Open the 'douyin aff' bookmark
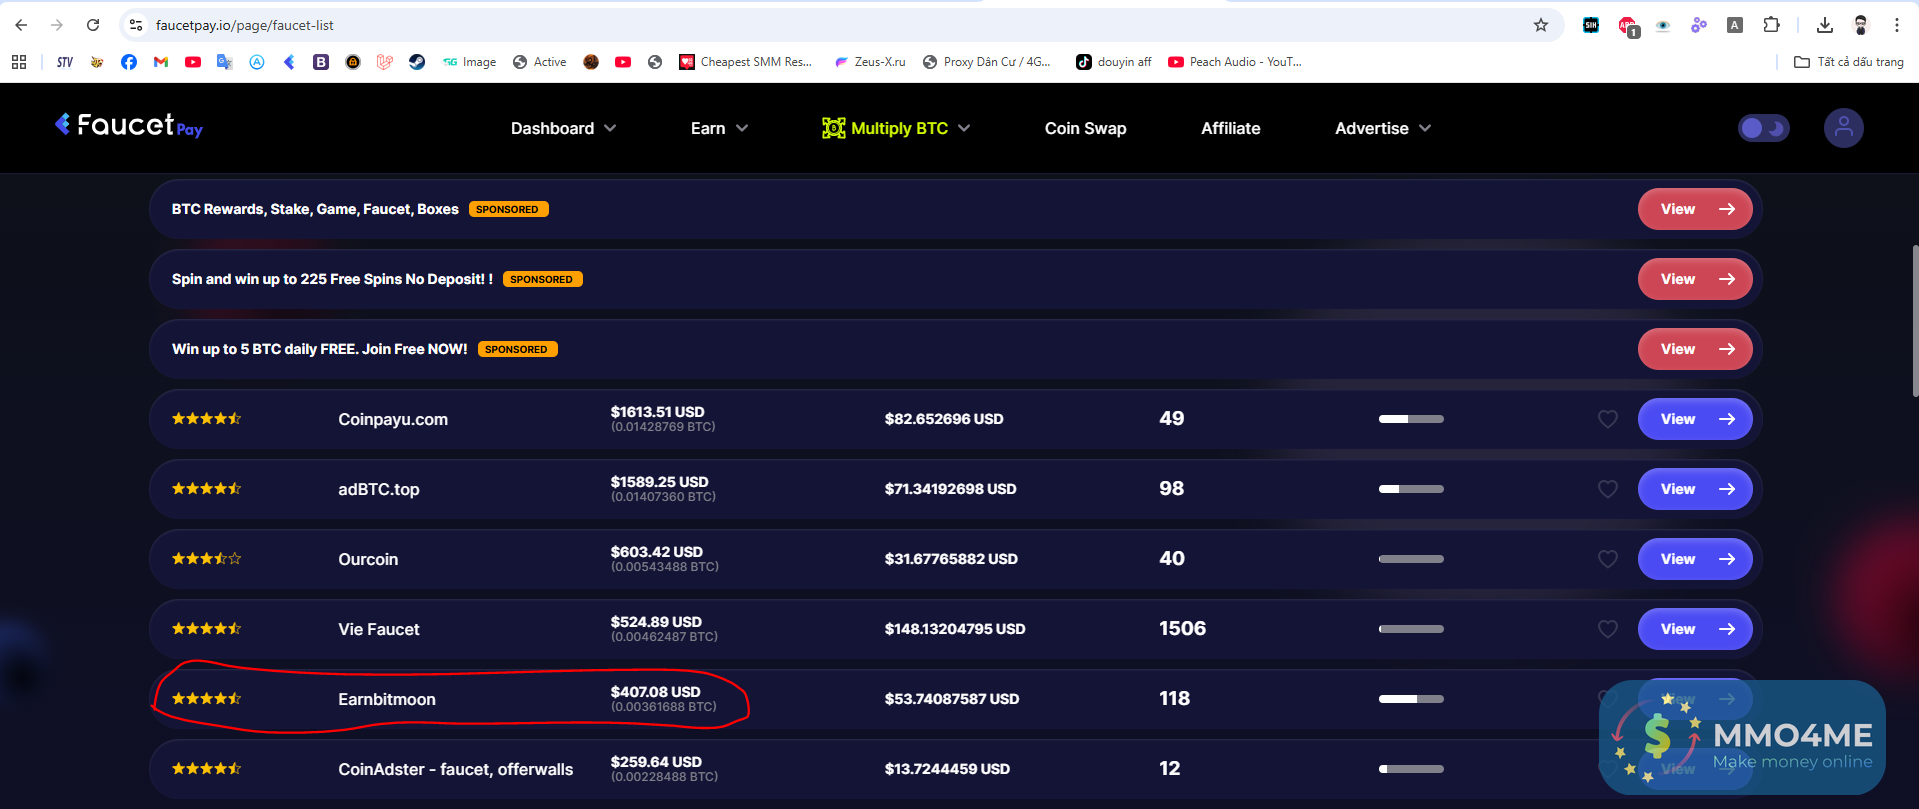The image size is (1919, 809). click(x=1113, y=62)
